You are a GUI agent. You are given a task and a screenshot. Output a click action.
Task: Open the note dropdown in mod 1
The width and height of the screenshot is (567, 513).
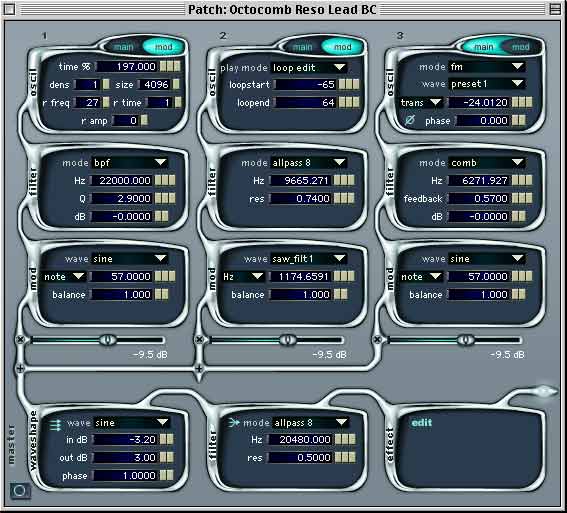pos(64,277)
